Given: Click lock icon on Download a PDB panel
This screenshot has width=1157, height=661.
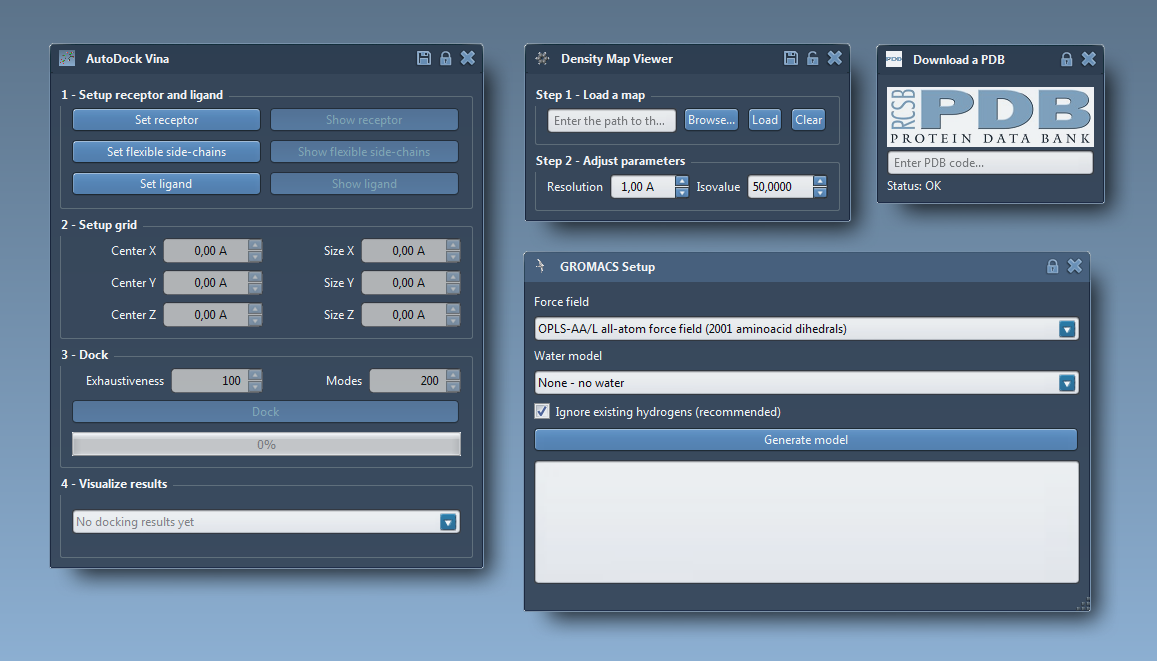Looking at the screenshot, I should (x=1067, y=59).
